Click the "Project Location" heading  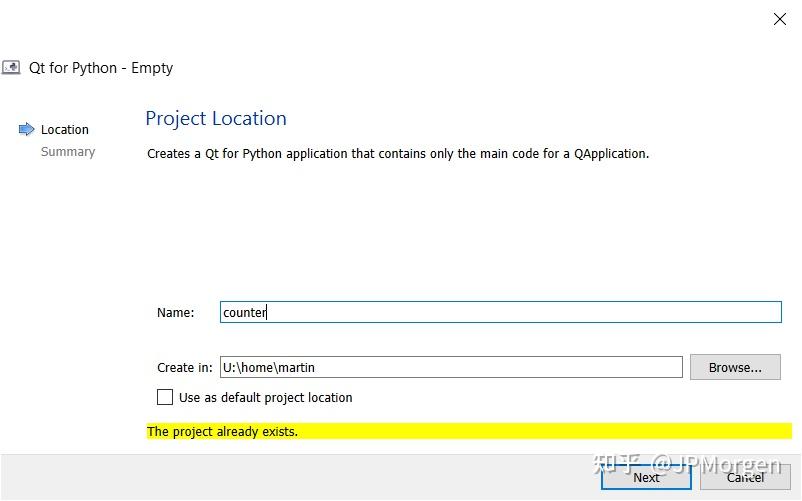tap(216, 118)
